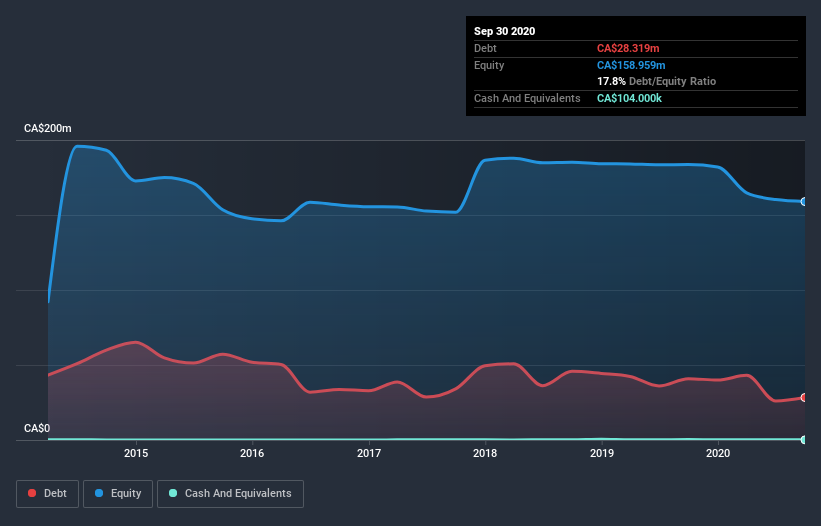Select the Debt endpoint marker on chart
Viewport: 821px width, 526px height.
point(804,397)
